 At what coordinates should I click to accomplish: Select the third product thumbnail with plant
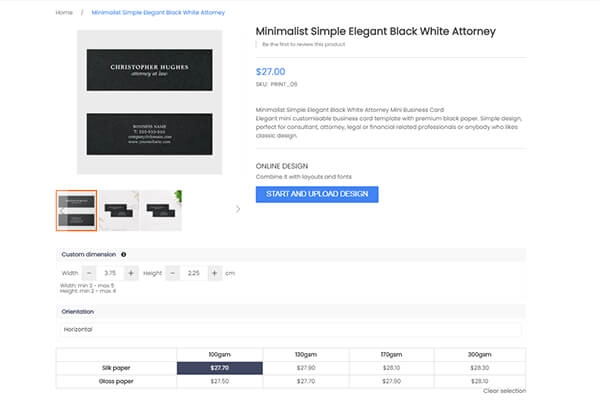point(161,210)
